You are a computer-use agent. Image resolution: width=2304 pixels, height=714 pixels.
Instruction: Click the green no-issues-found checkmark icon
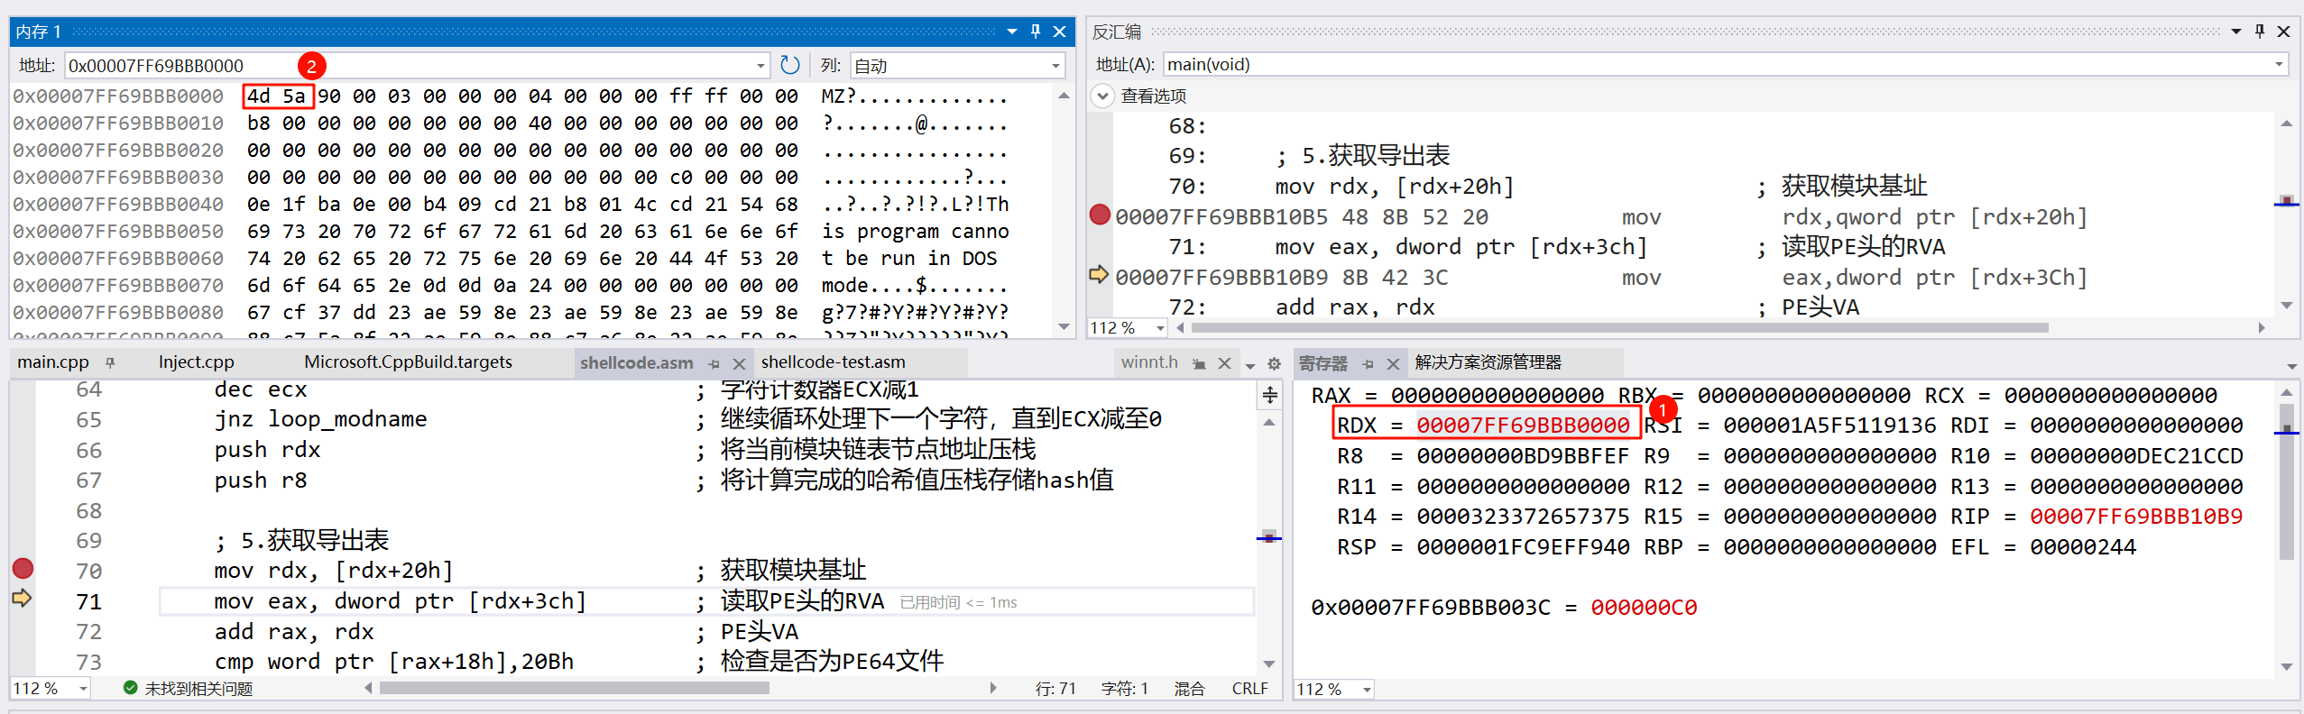click(x=130, y=688)
